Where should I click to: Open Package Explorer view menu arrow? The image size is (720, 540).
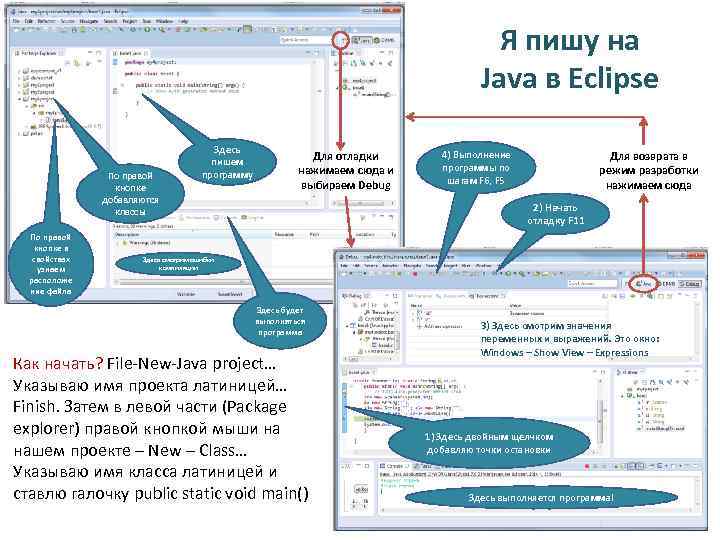coord(99,62)
